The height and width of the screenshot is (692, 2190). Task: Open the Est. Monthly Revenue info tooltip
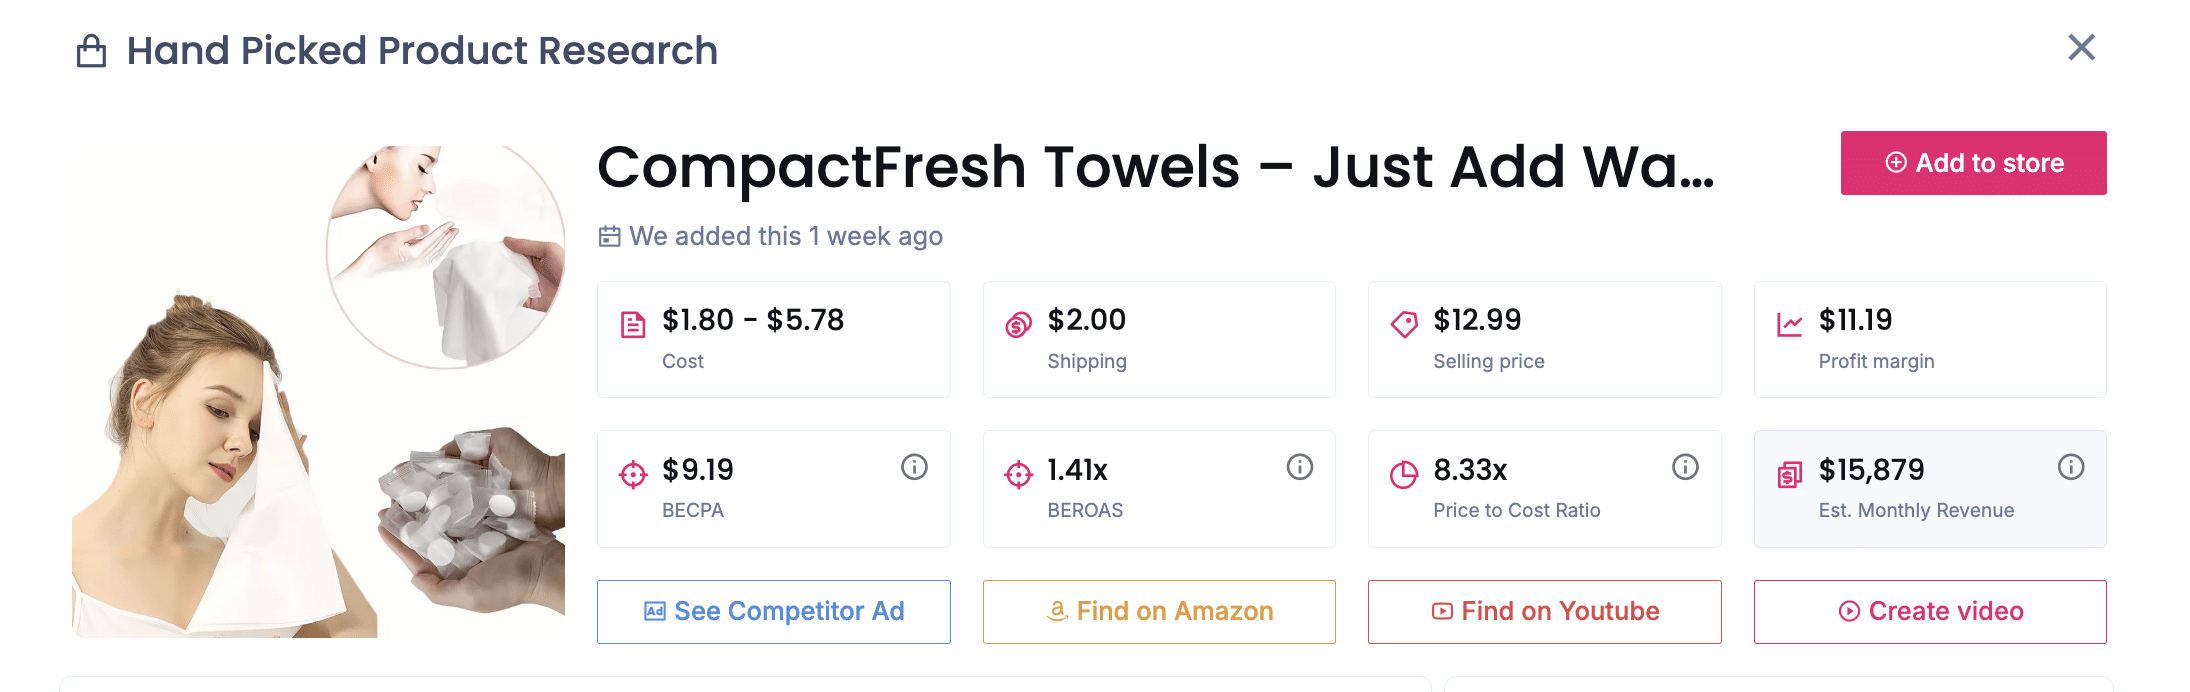point(2070,466)
